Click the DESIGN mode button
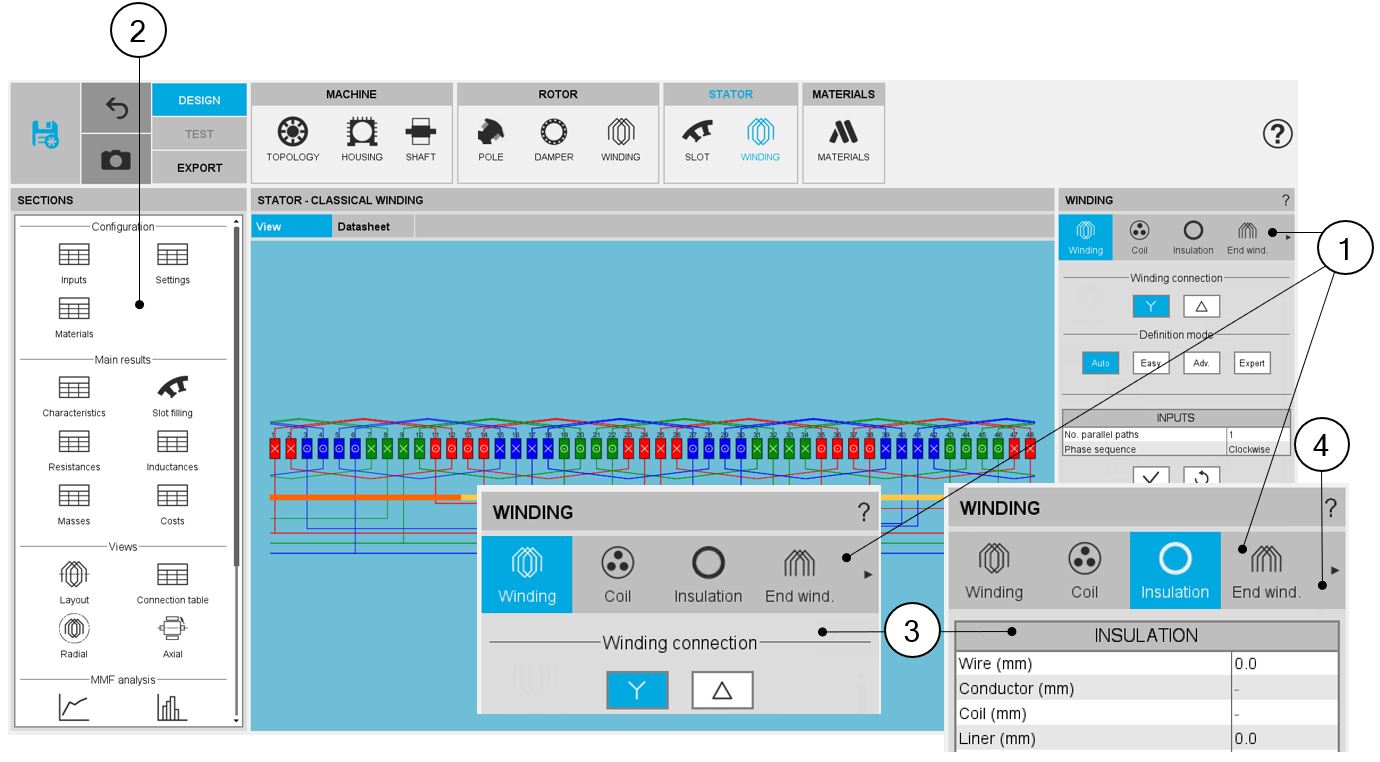The width and height of the screenshot is (1380, 762). tap(199, 100)
